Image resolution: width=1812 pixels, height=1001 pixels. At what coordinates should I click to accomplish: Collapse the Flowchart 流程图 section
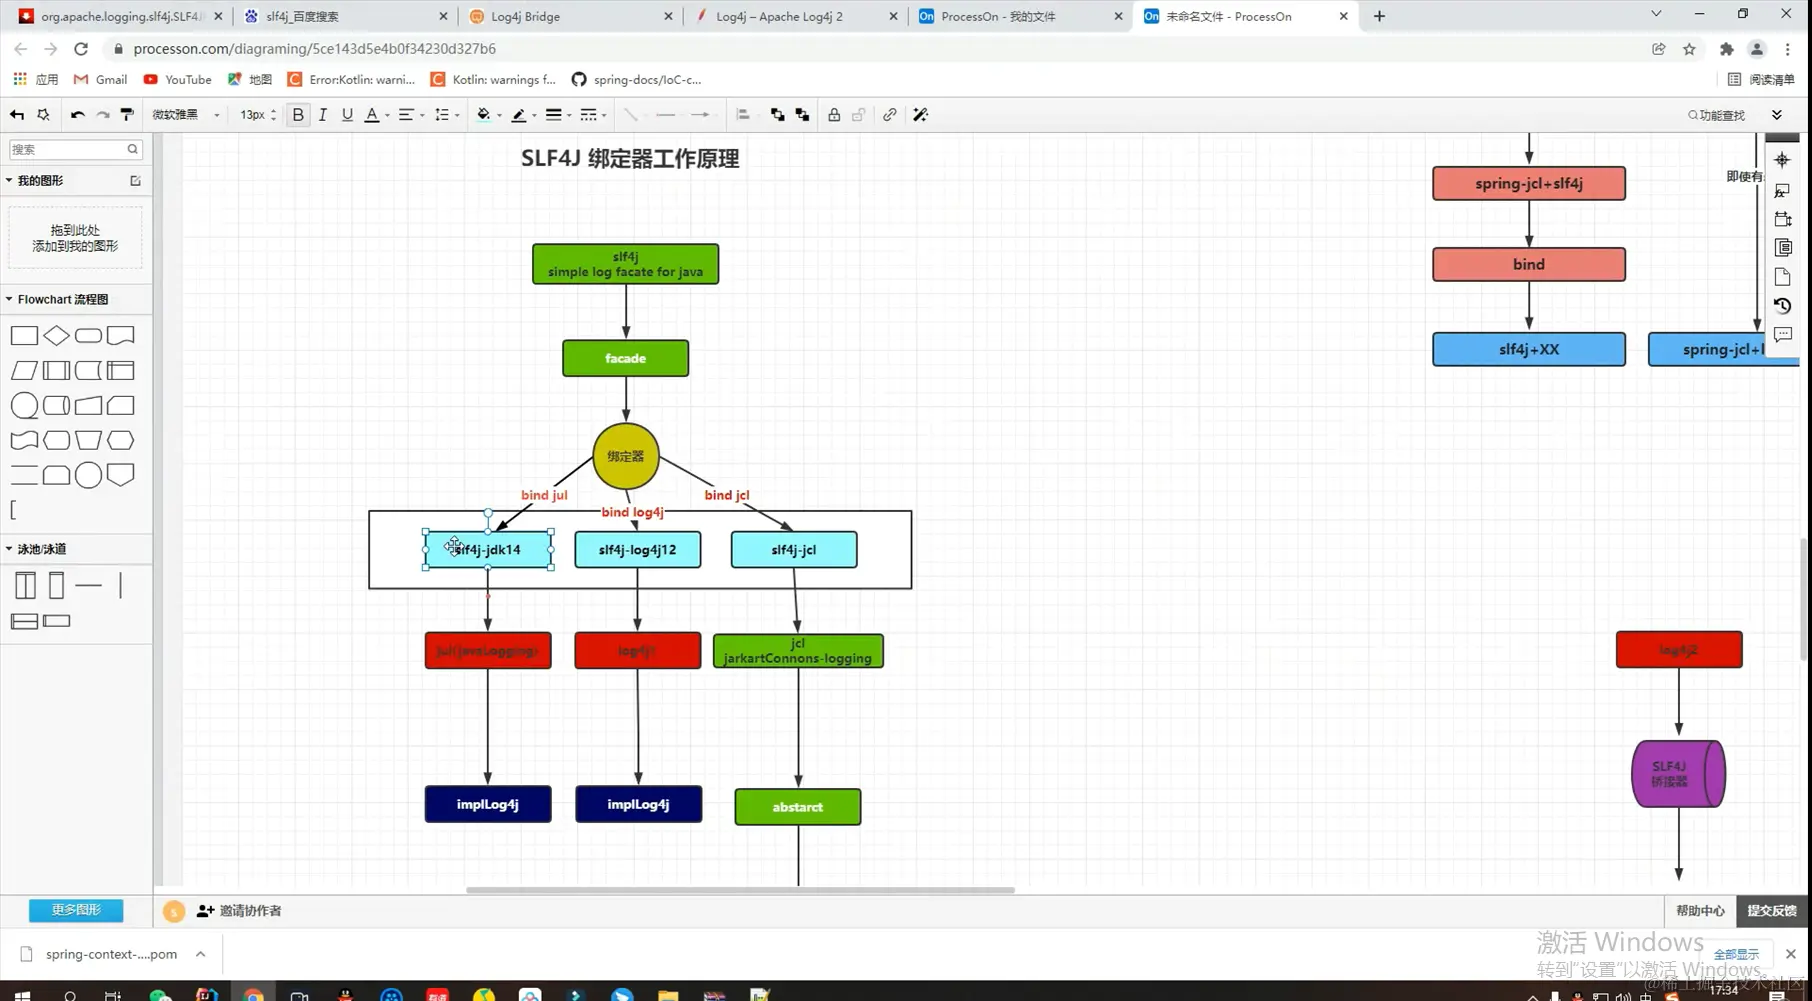(9, 299)
